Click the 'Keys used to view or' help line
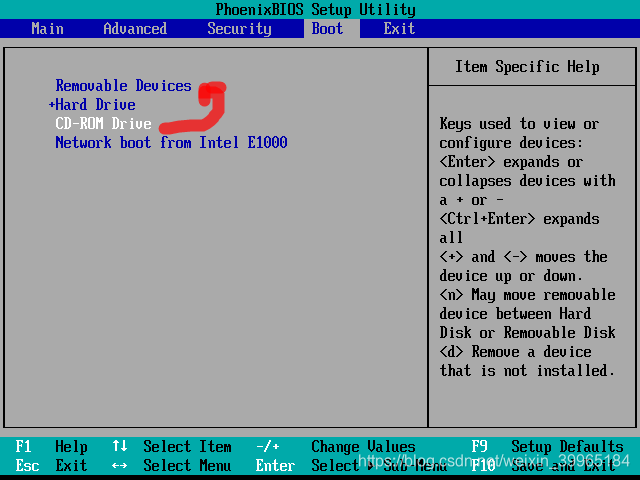Viewport: 640px width, 480px height. coord(519,124)
